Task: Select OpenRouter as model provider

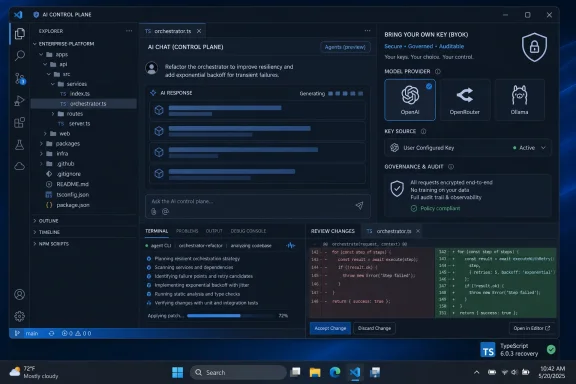Action: click(465, 100)
